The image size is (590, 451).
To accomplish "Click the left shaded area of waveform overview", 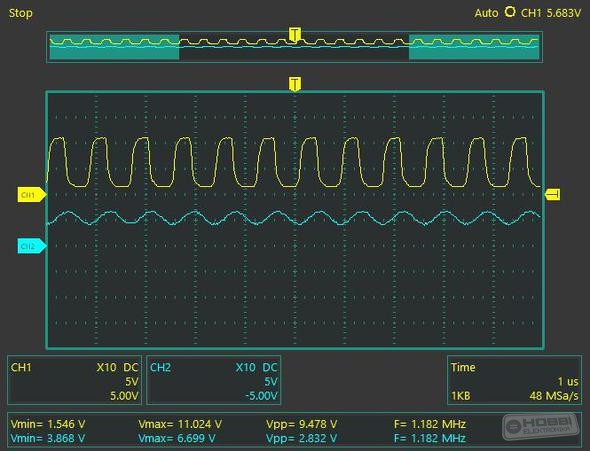I will [114, 47].
